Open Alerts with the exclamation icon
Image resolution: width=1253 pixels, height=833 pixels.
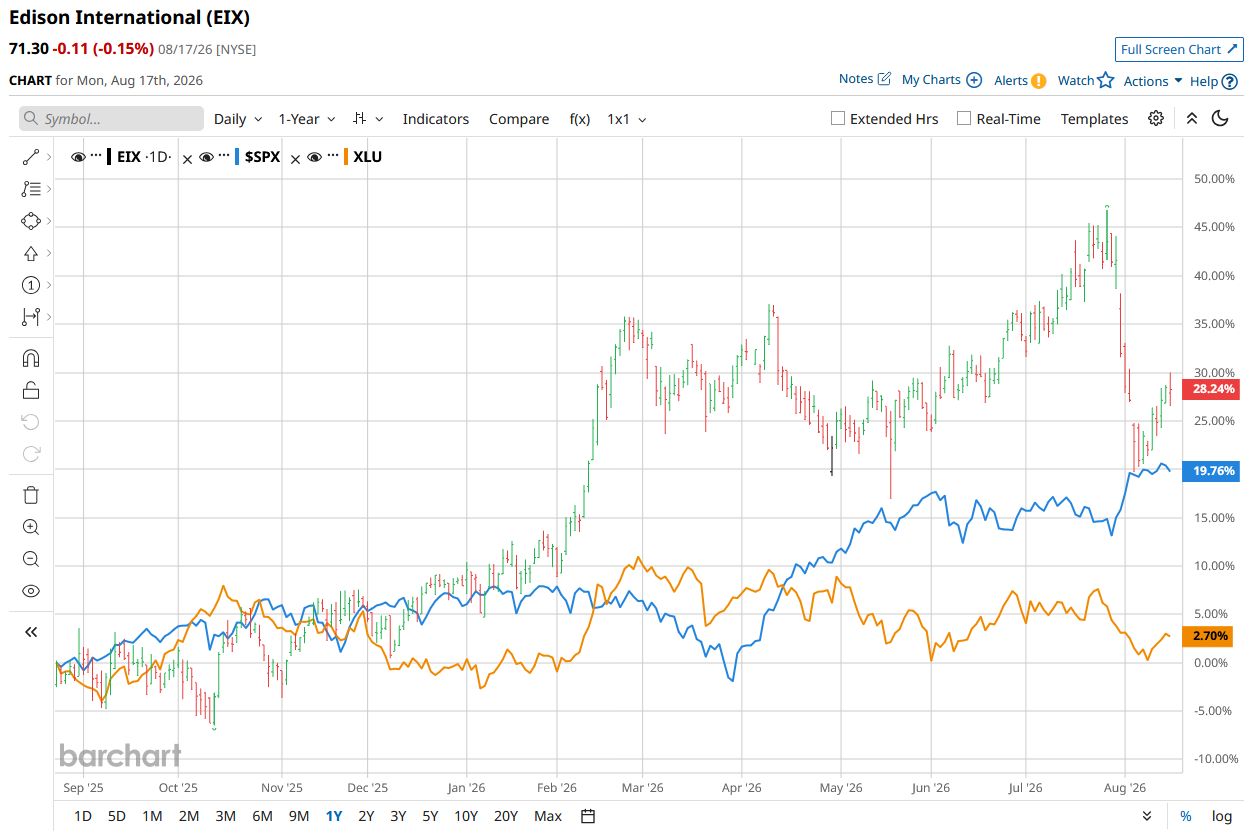(1038, 81)
